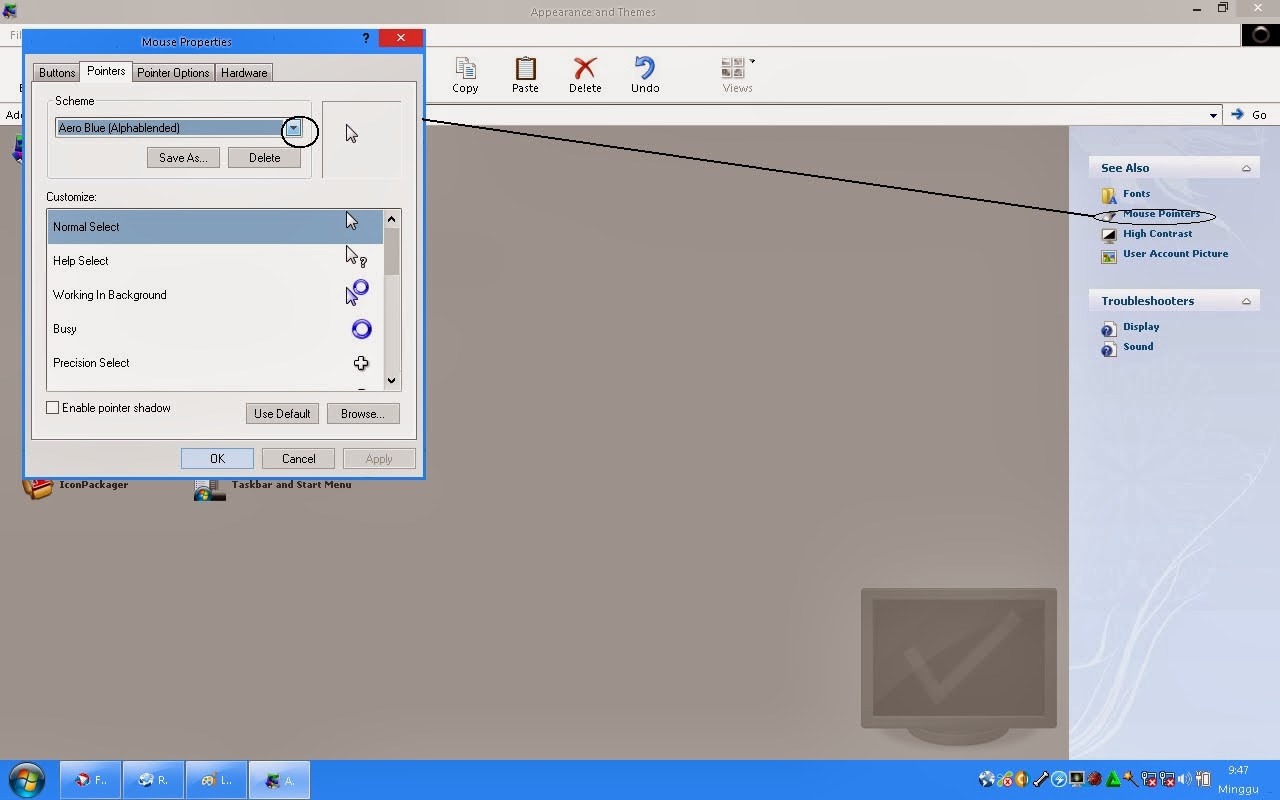Switch to the Pointer Options tab
Image resolution: width=1280 pixels, height=800 pixels.
[x=173, y=72]
